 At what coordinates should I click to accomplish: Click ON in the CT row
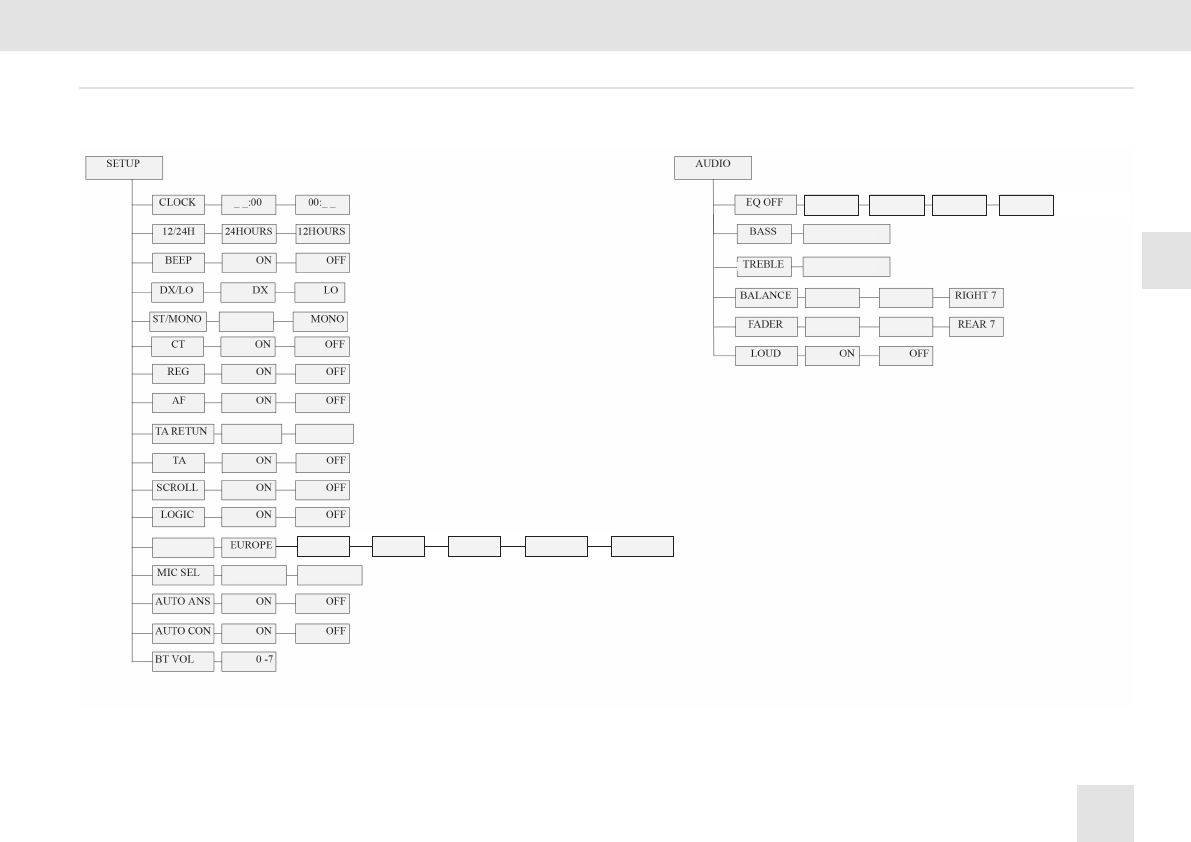coord(248,347)
